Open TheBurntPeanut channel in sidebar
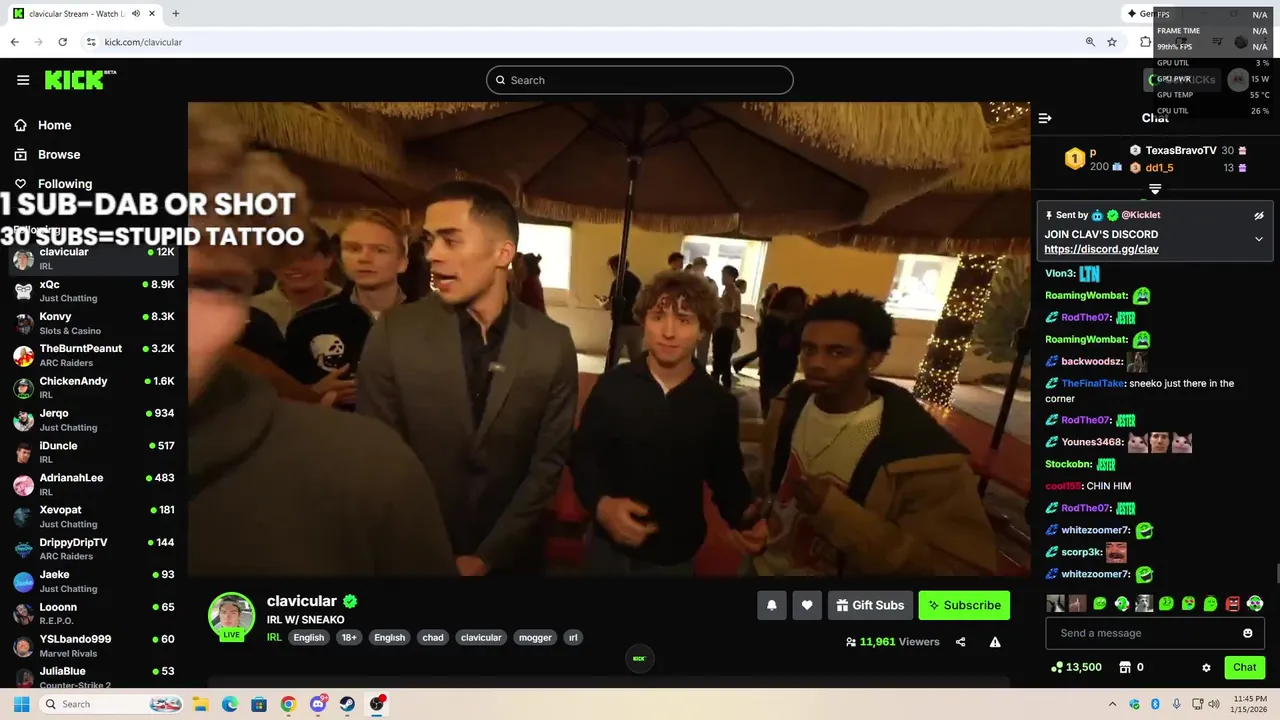1280x720 pixels. tap(94, 355)
